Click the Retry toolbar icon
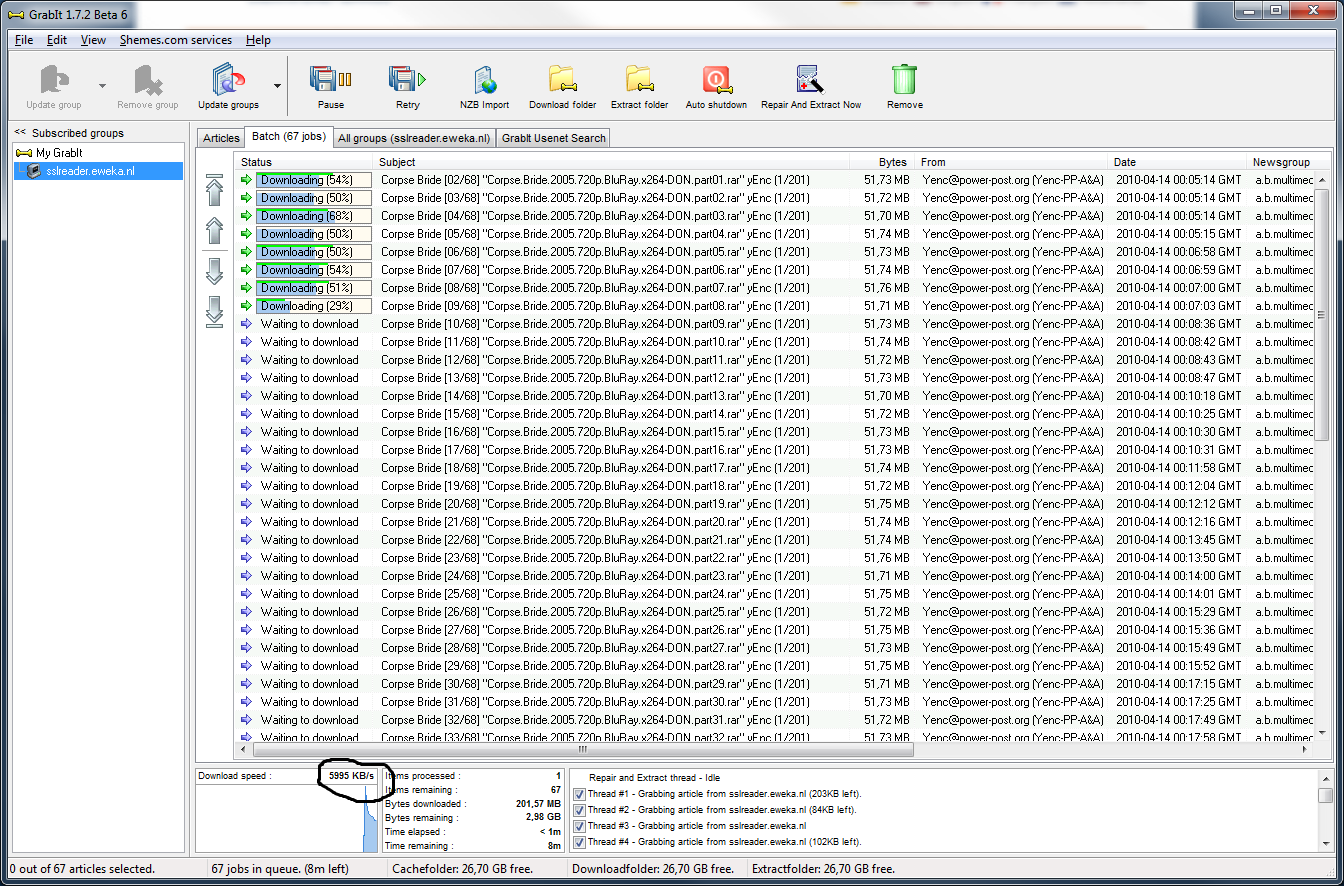This screenshot has height=886, width=1344. (407, 87)
